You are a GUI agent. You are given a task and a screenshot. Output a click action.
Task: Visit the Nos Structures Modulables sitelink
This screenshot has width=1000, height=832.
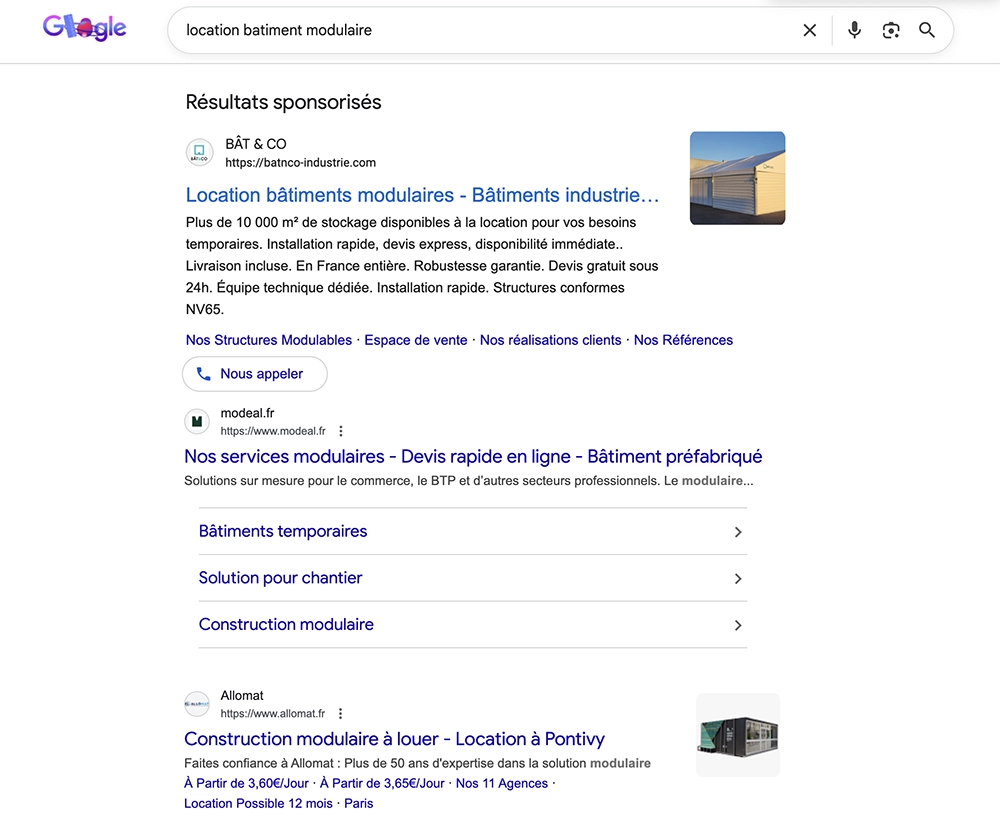[268, 340]
